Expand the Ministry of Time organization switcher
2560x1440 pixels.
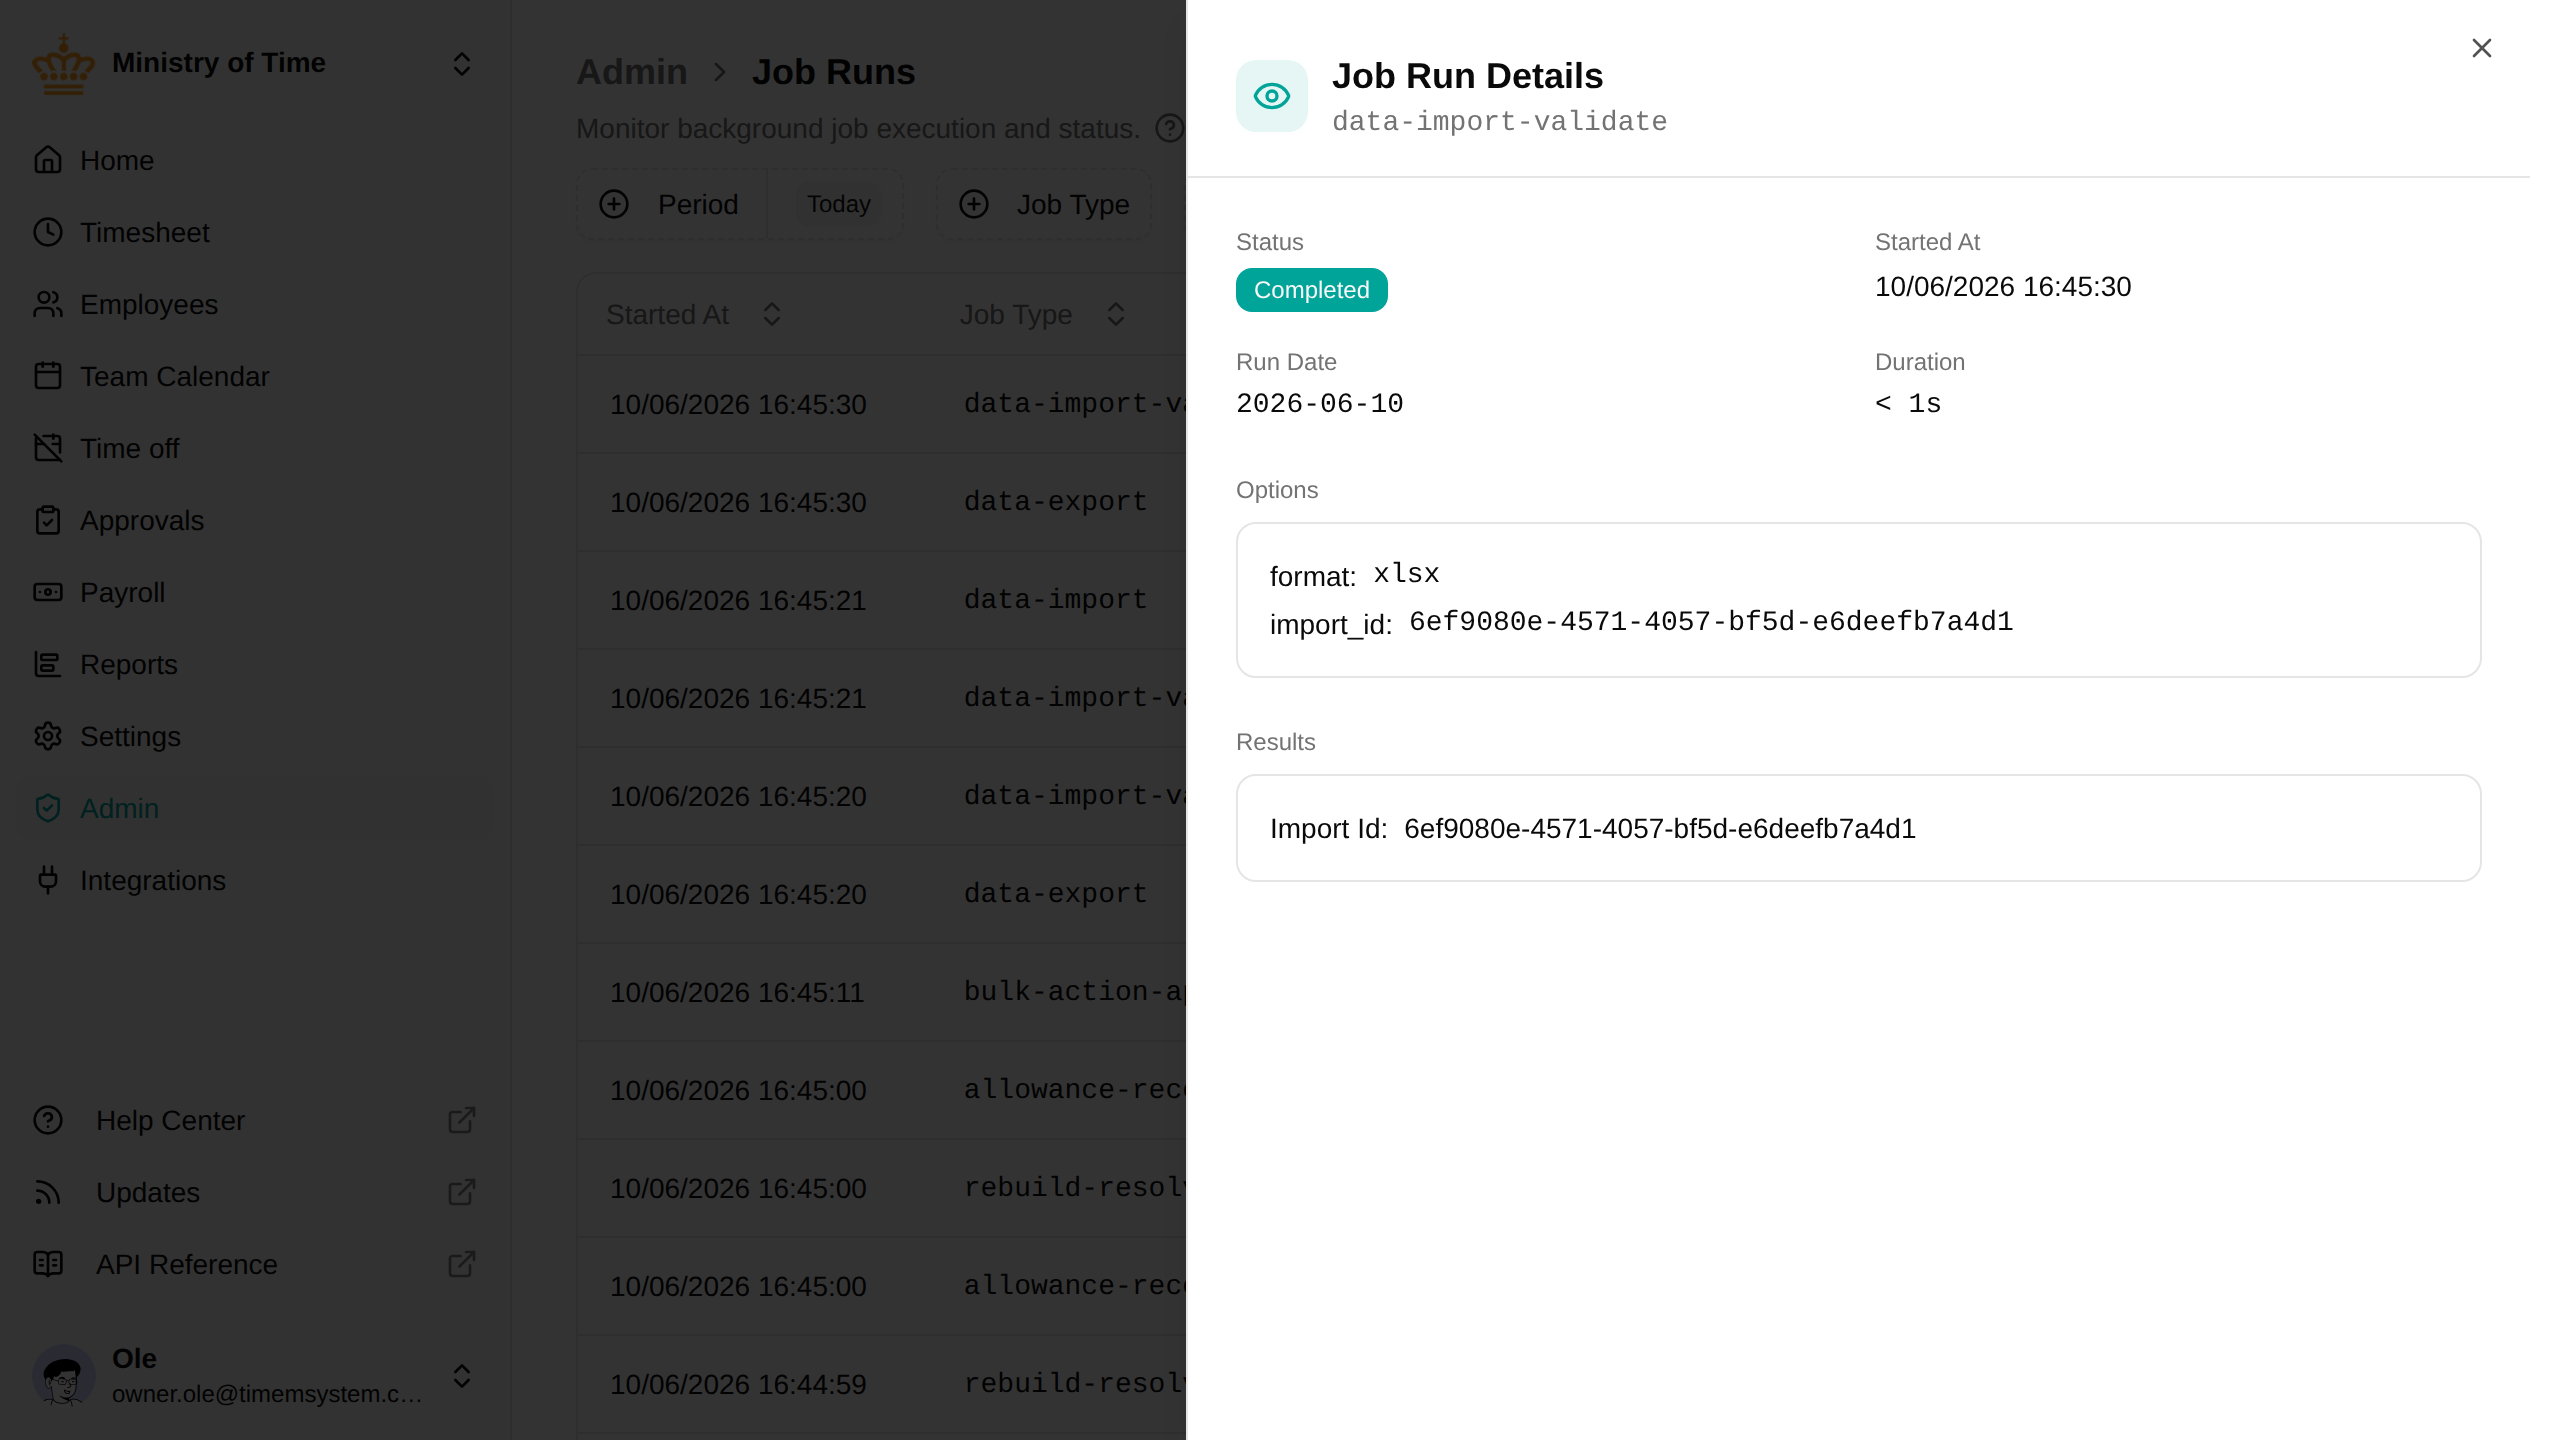(x=461, y=64)
